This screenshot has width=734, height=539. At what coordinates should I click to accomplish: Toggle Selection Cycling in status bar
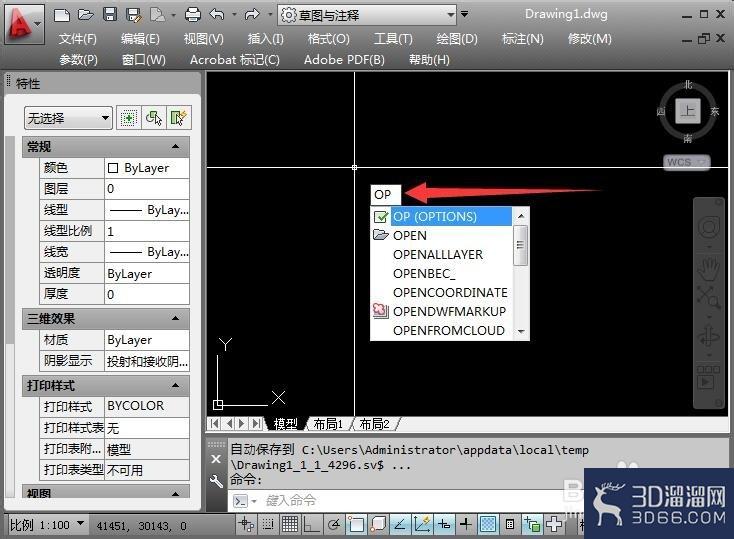coord(532,524)
